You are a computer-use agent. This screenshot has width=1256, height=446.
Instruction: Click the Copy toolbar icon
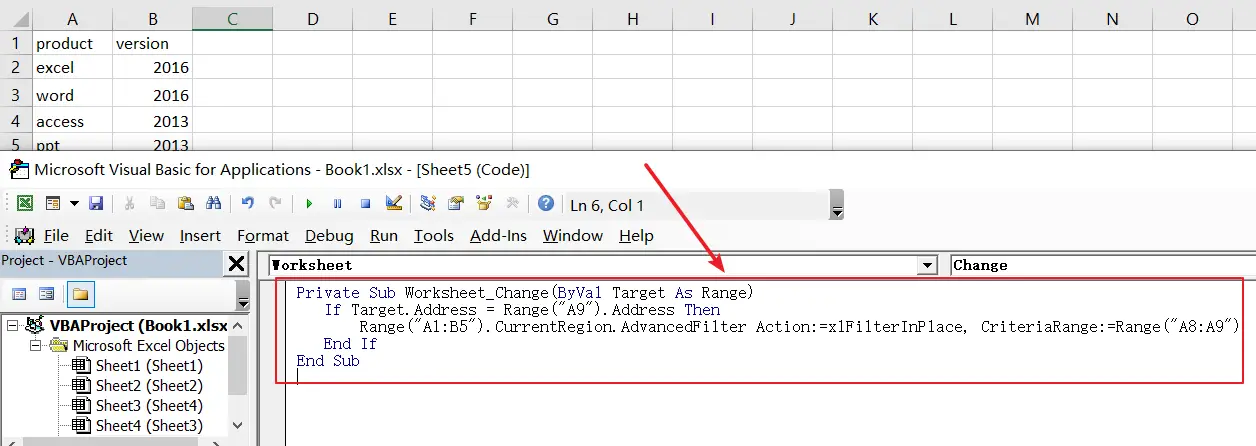(x=157, y=203)
